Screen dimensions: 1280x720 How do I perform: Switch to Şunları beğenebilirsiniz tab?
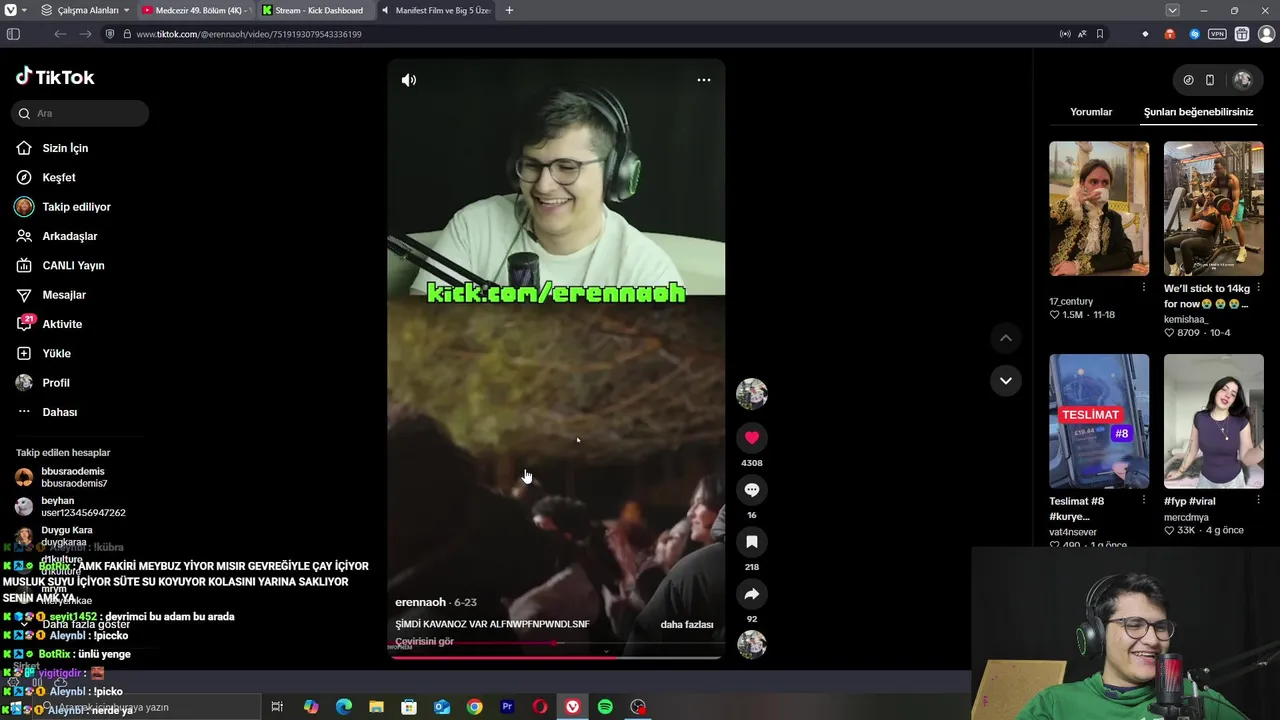tap(1198, 112)
